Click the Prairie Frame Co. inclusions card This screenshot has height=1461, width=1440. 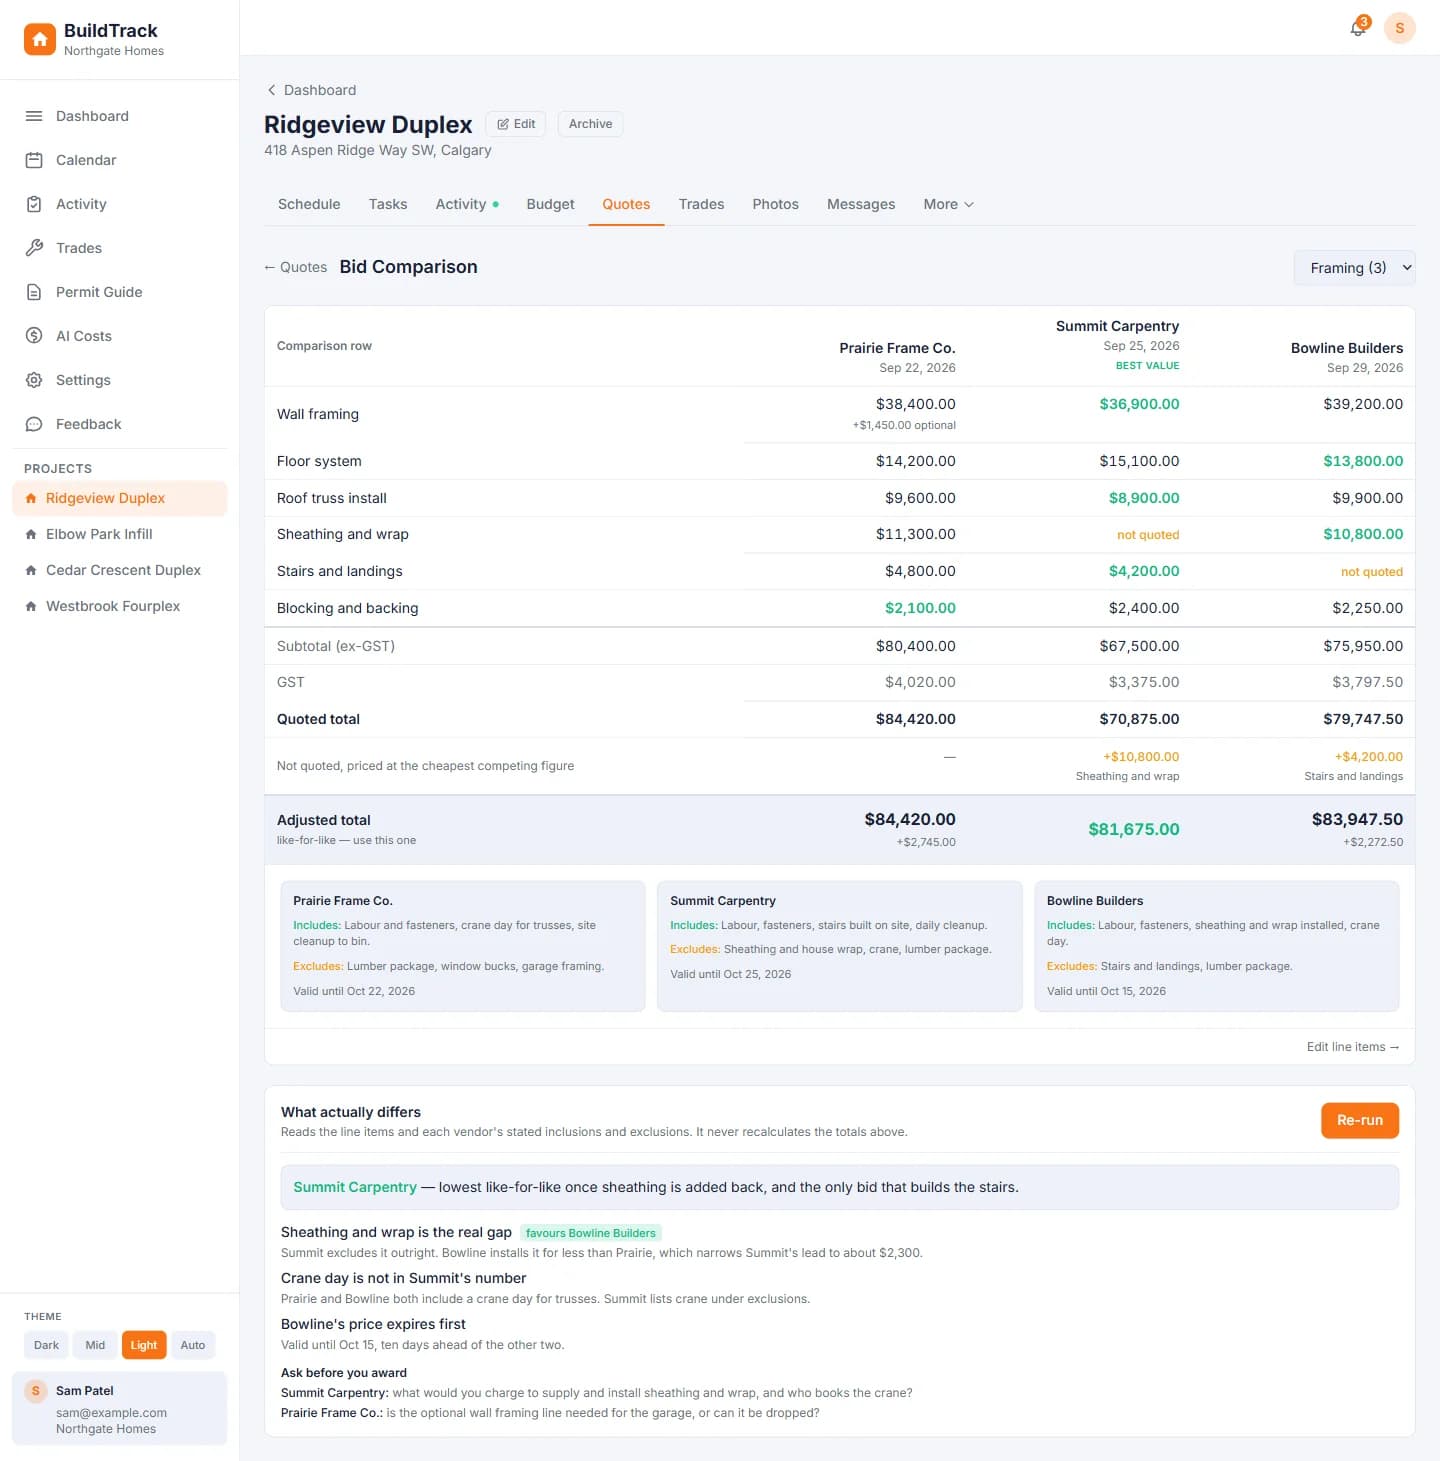coord(463,946)
